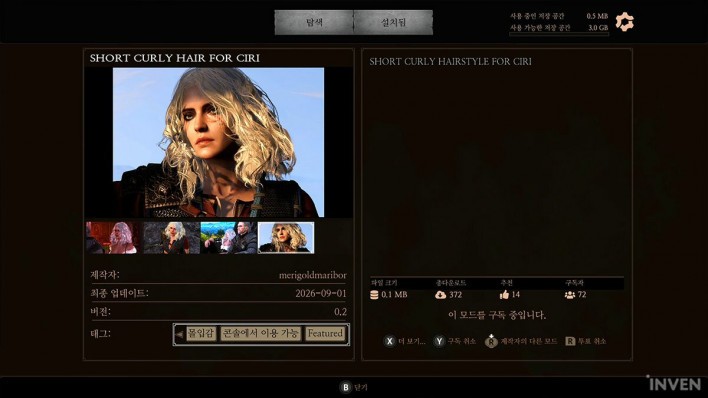Click the title SHORT CURLY HAIR FOR CIRI
Viewport: 708px width, 398px height.
point(175,58)
